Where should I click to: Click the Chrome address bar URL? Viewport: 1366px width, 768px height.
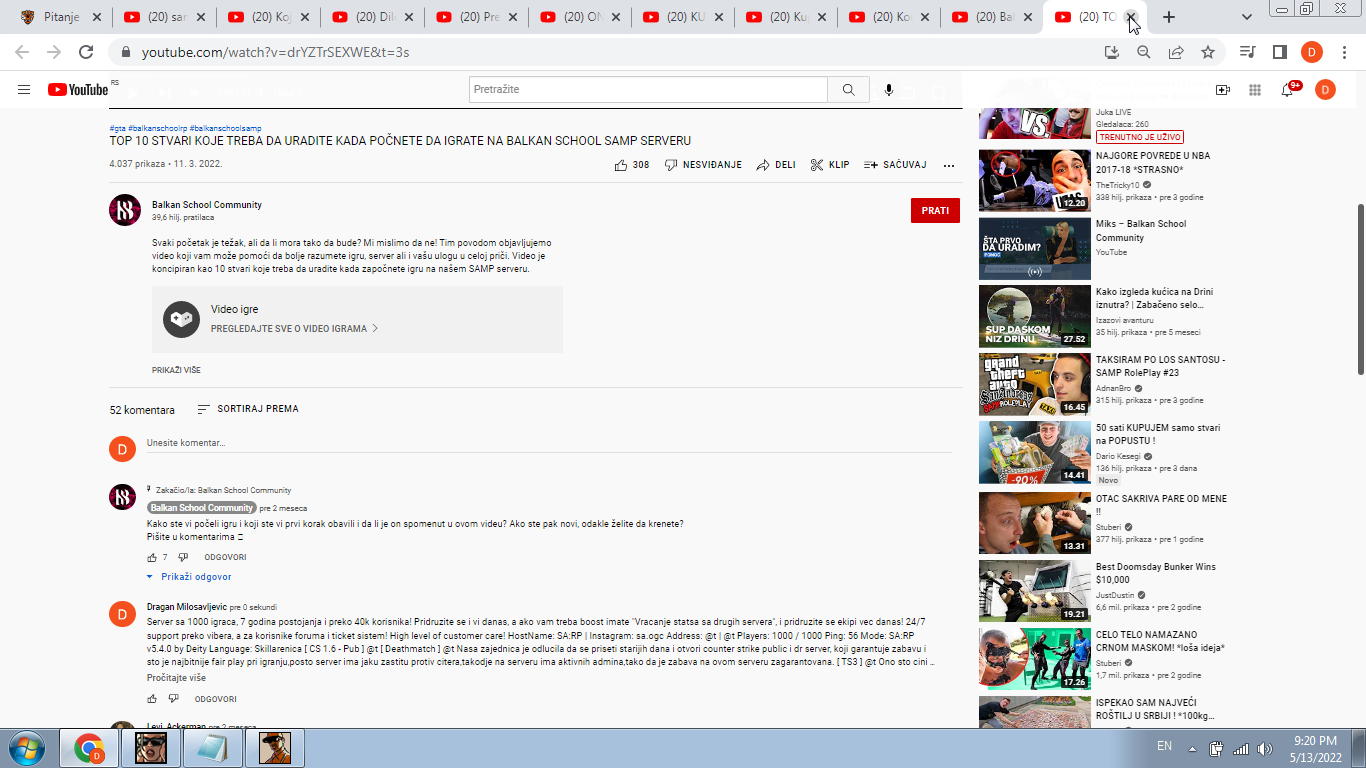pyautogui.click(x=275, y=52)
